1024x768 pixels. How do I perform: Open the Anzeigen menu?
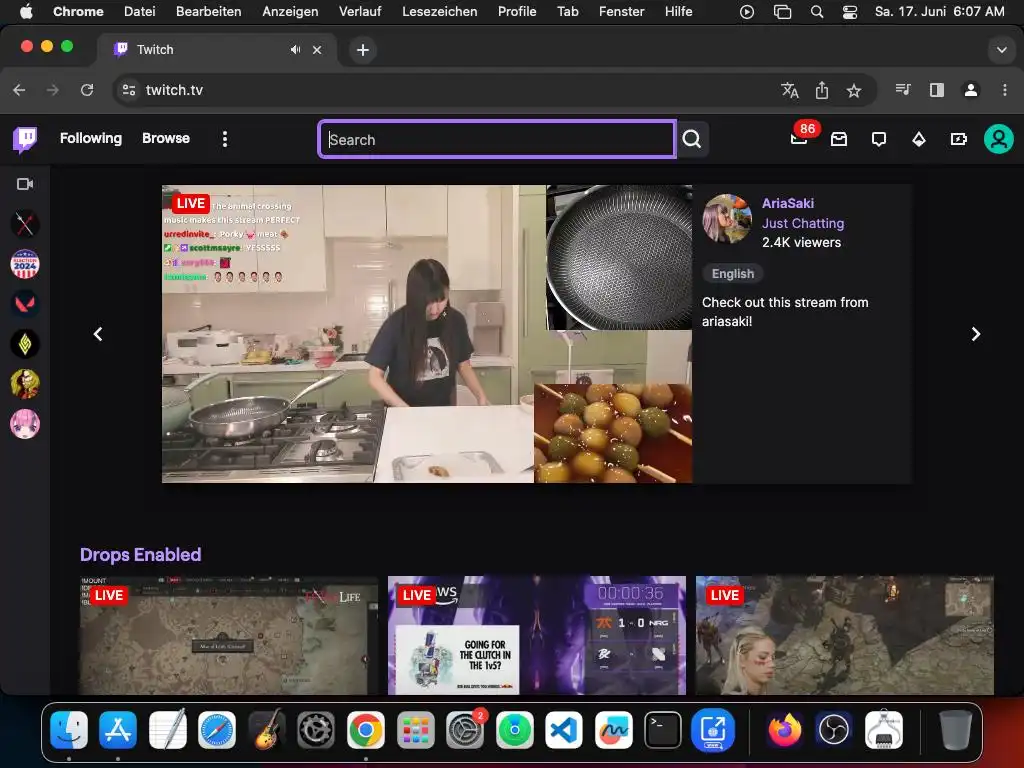tap(290, 12)
